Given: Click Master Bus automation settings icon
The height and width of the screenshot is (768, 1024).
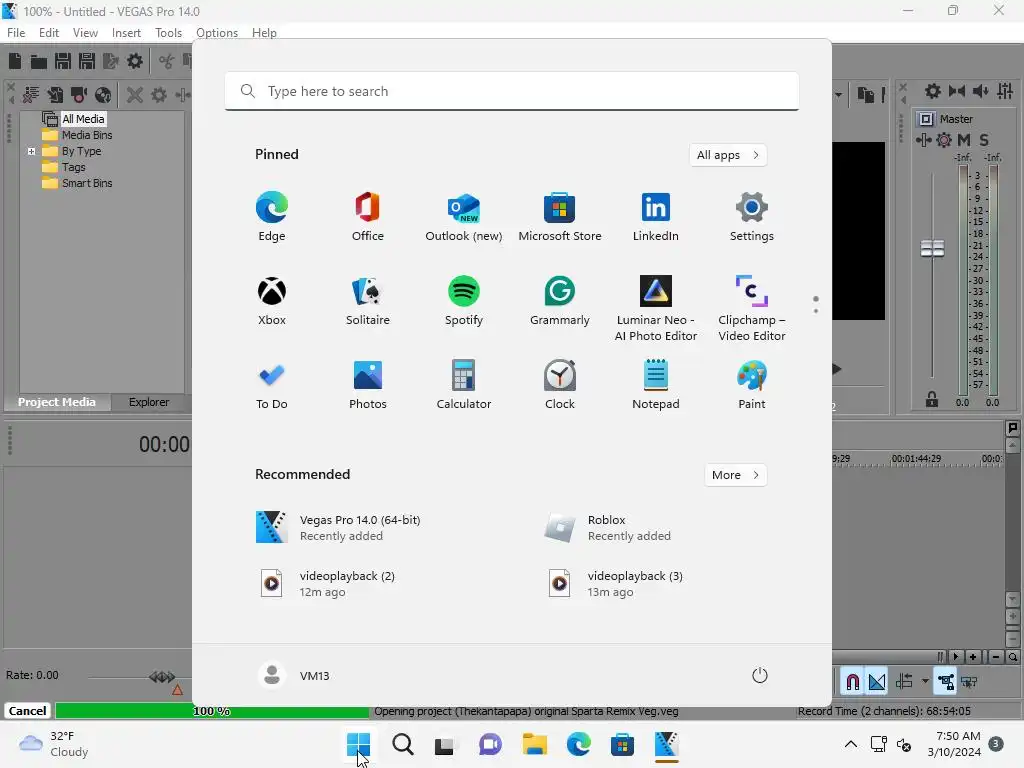Looking at the screenshot, I should point(944,140).
